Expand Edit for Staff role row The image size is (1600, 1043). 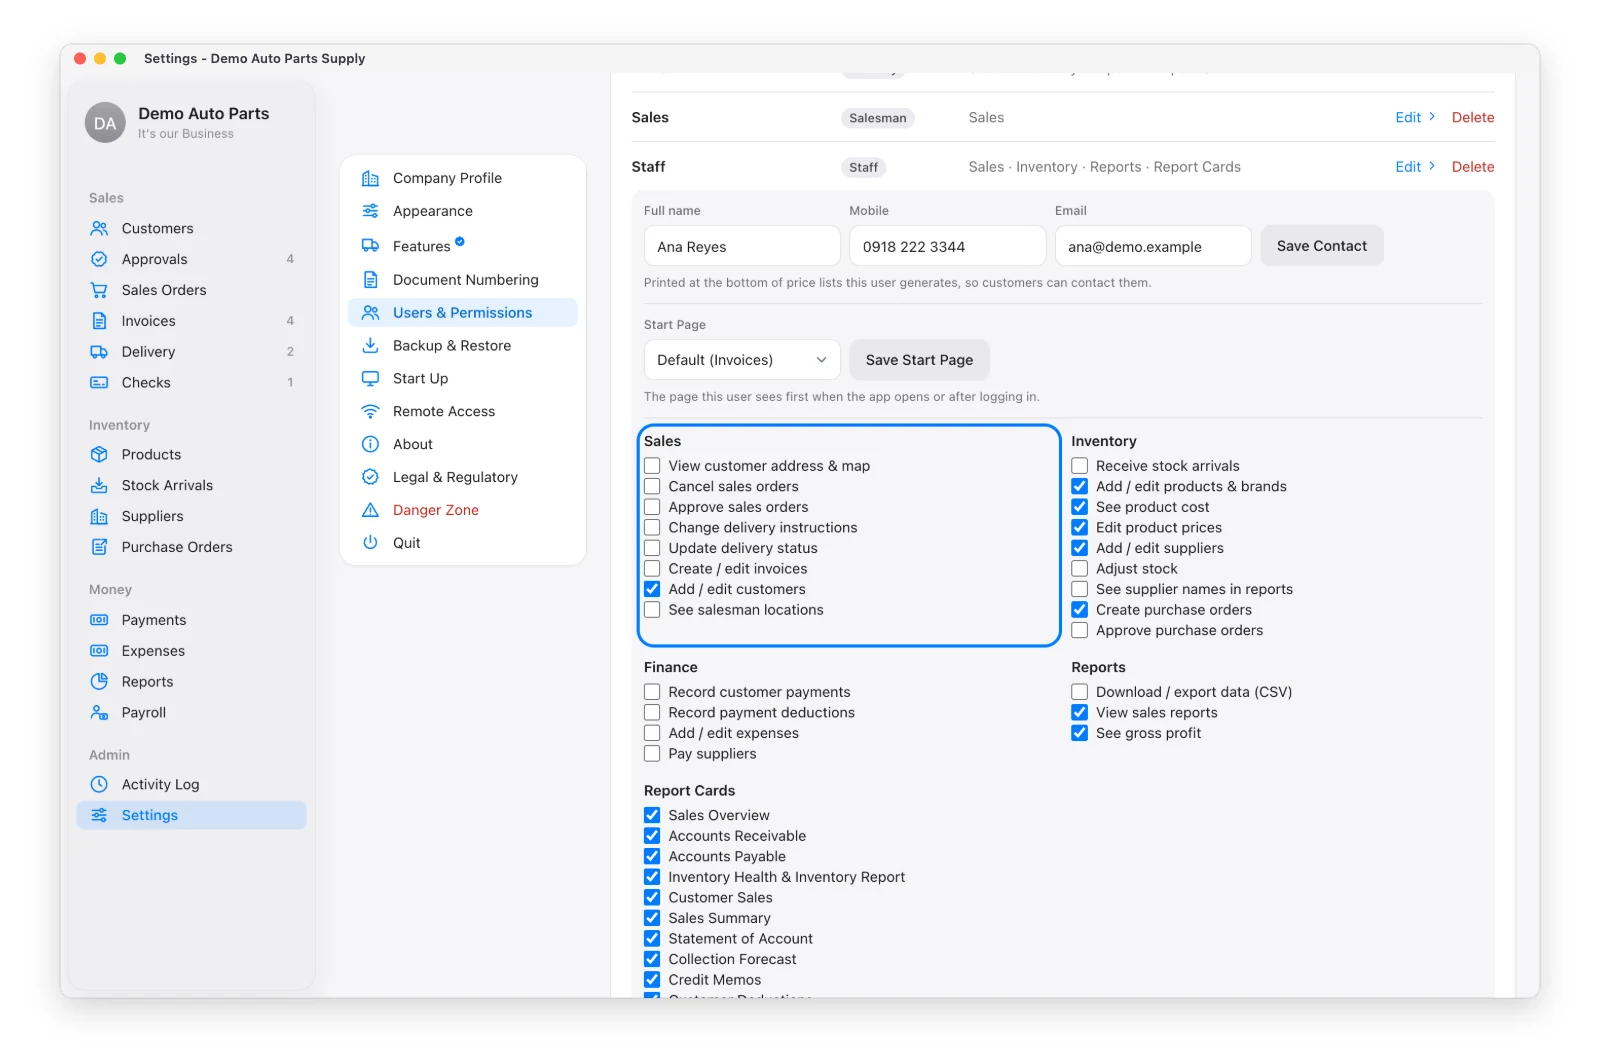[x=1415, y=167]
